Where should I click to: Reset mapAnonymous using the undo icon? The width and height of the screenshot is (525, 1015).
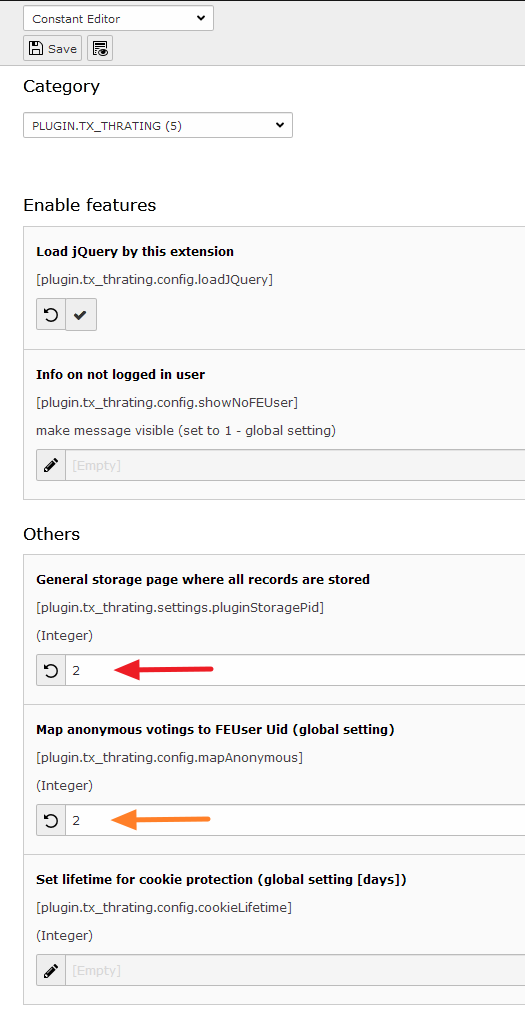click(51, 821)
